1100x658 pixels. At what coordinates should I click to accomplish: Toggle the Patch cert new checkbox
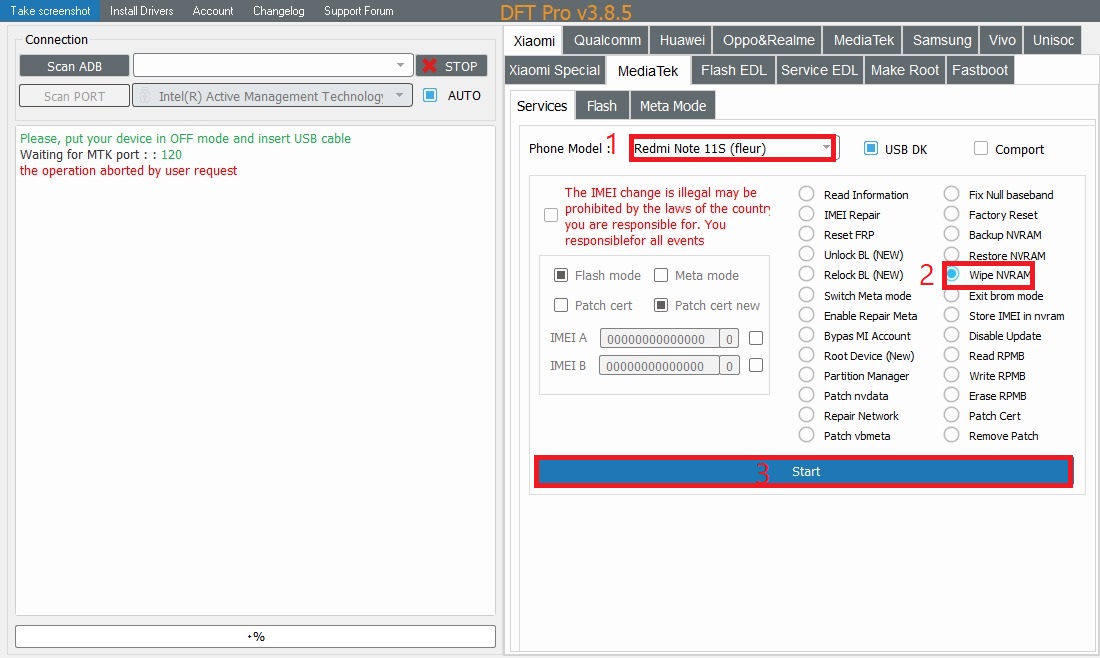pos(661,305)
